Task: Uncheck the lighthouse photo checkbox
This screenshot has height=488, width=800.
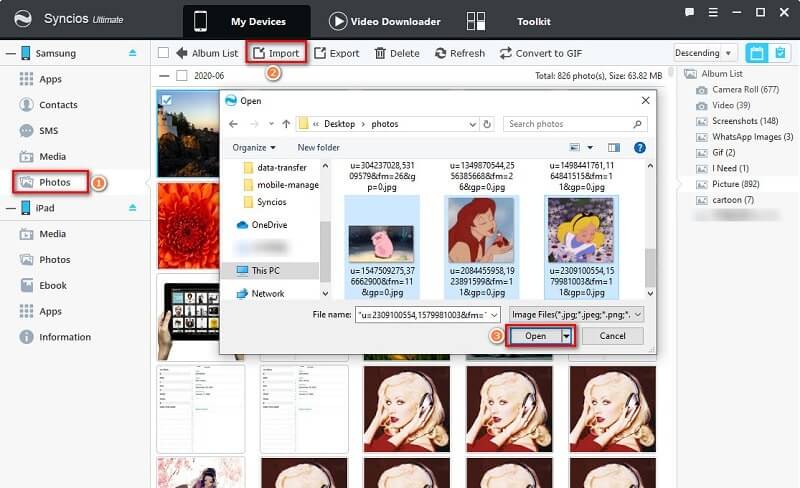Action: click(x=166, y=100)
